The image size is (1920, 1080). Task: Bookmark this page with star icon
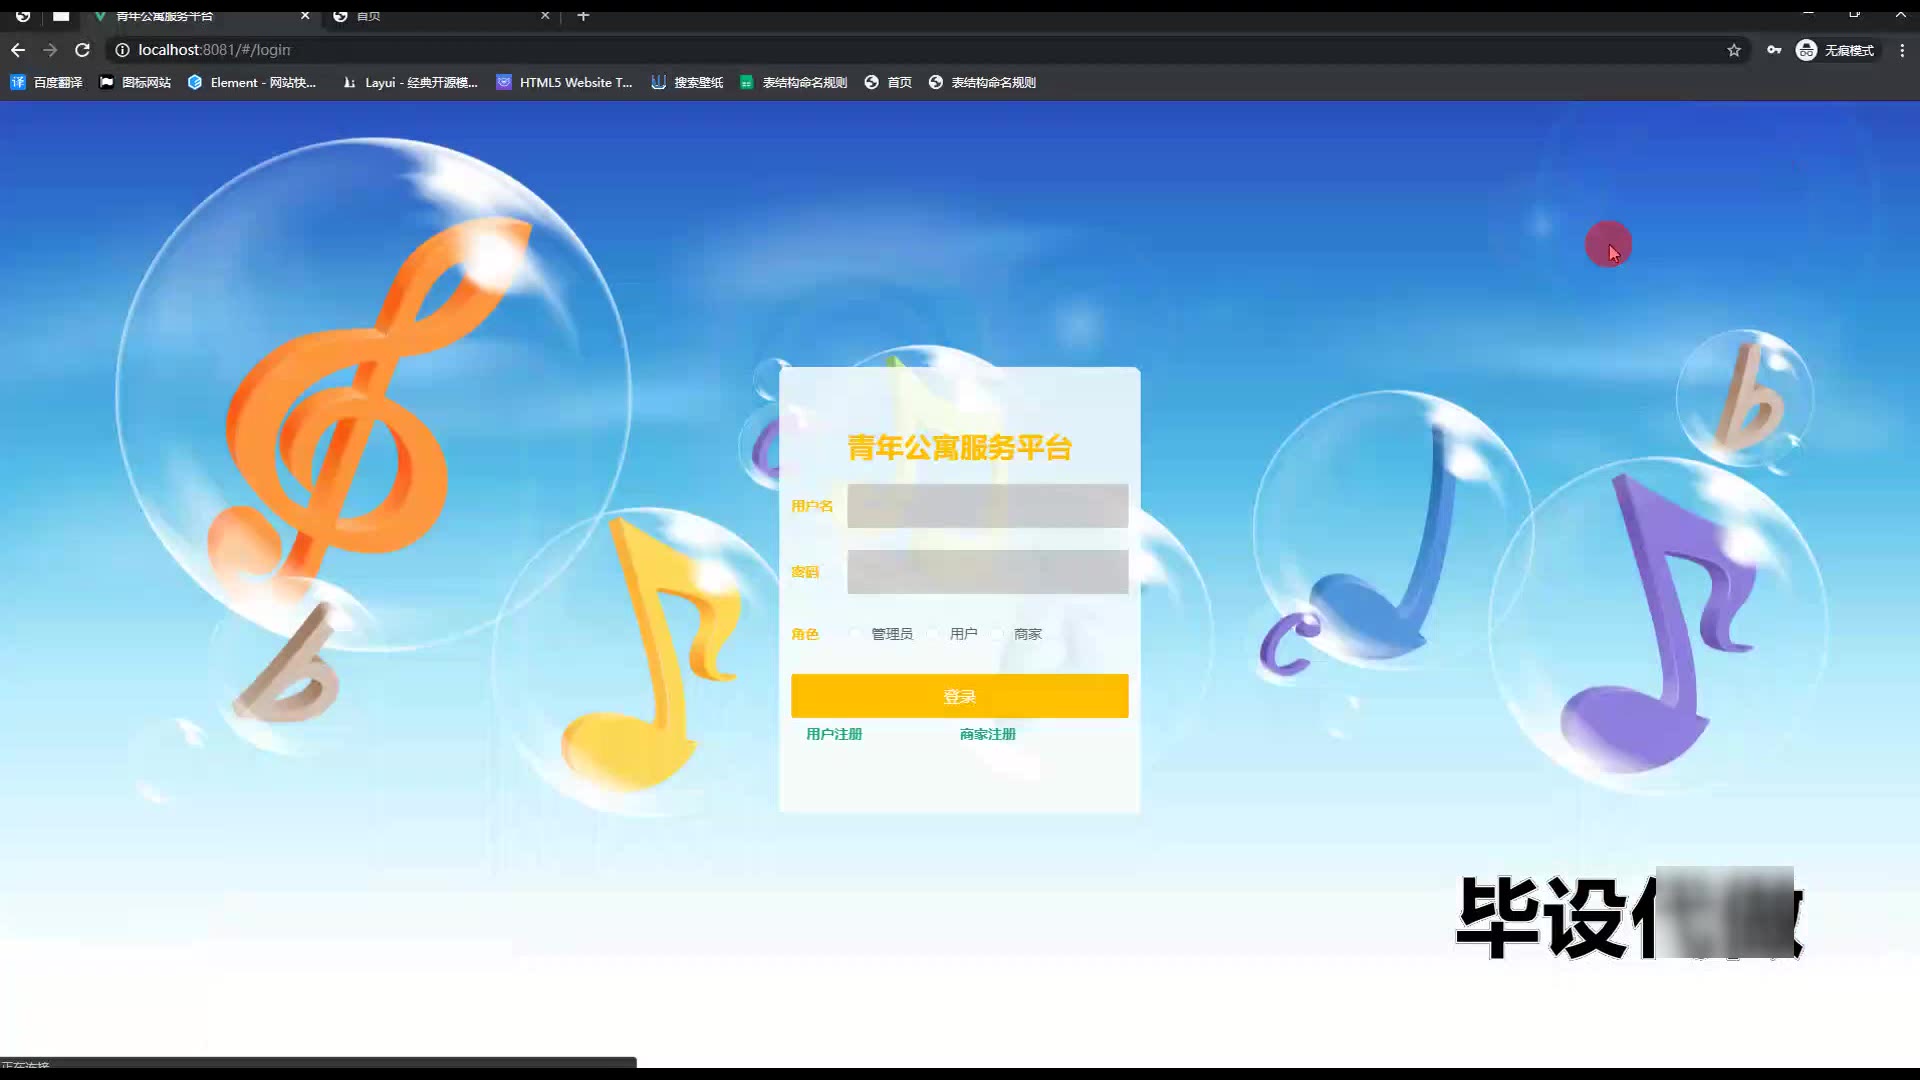[1734, 50]
